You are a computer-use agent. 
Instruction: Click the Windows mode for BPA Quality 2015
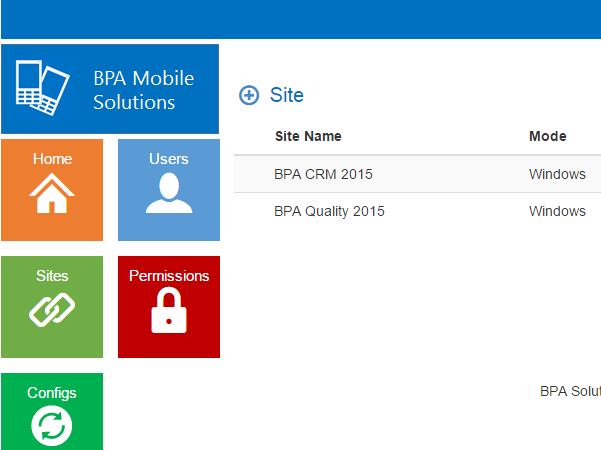click(557, 211)
